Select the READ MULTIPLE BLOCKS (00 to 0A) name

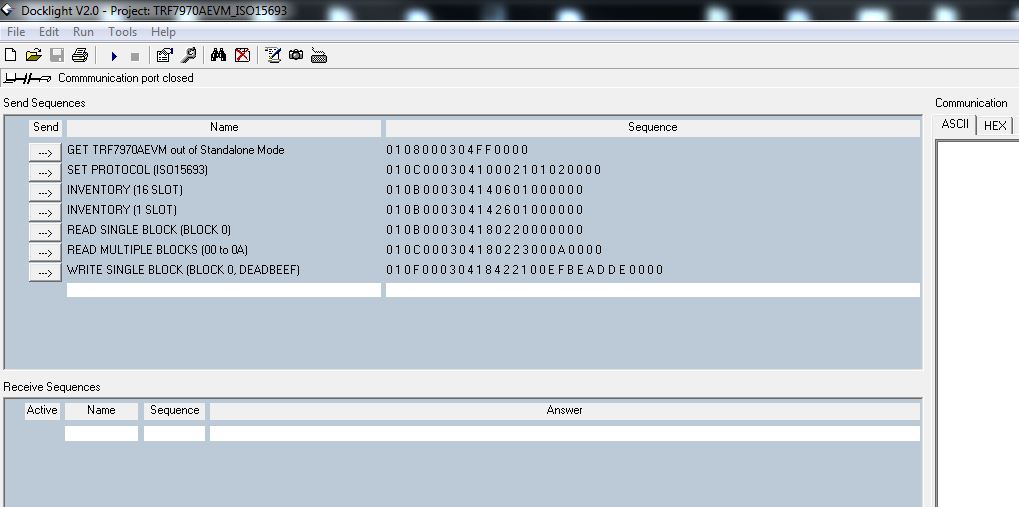tap(157, 250)
